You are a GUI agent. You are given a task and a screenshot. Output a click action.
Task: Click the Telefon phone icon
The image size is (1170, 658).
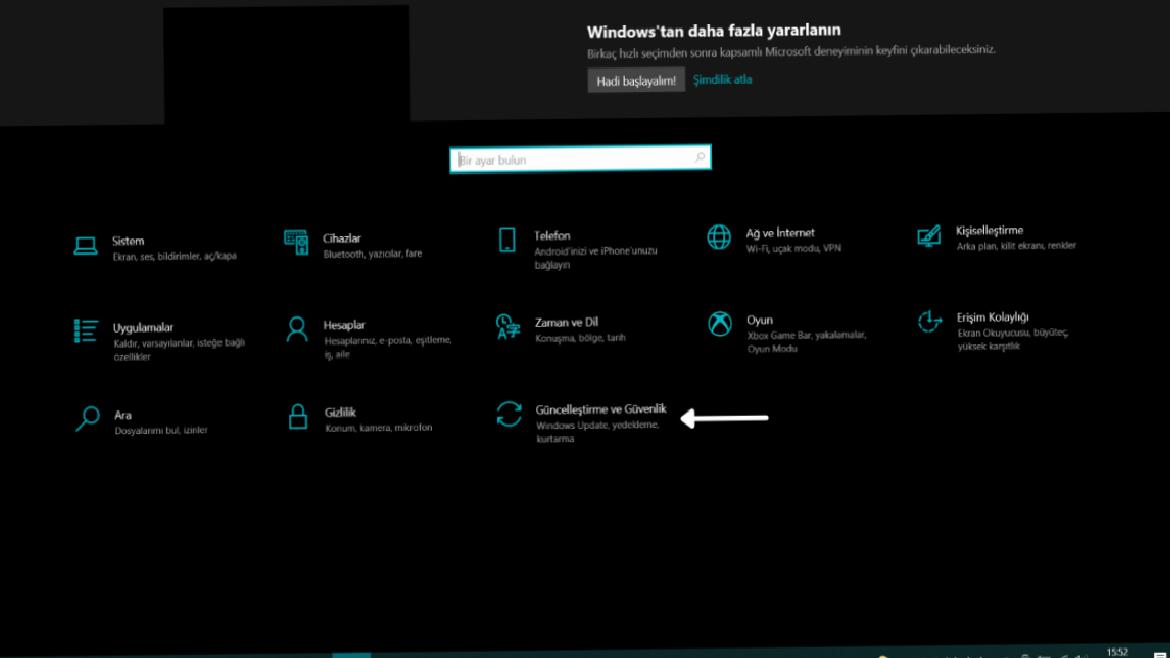point(507,240)
